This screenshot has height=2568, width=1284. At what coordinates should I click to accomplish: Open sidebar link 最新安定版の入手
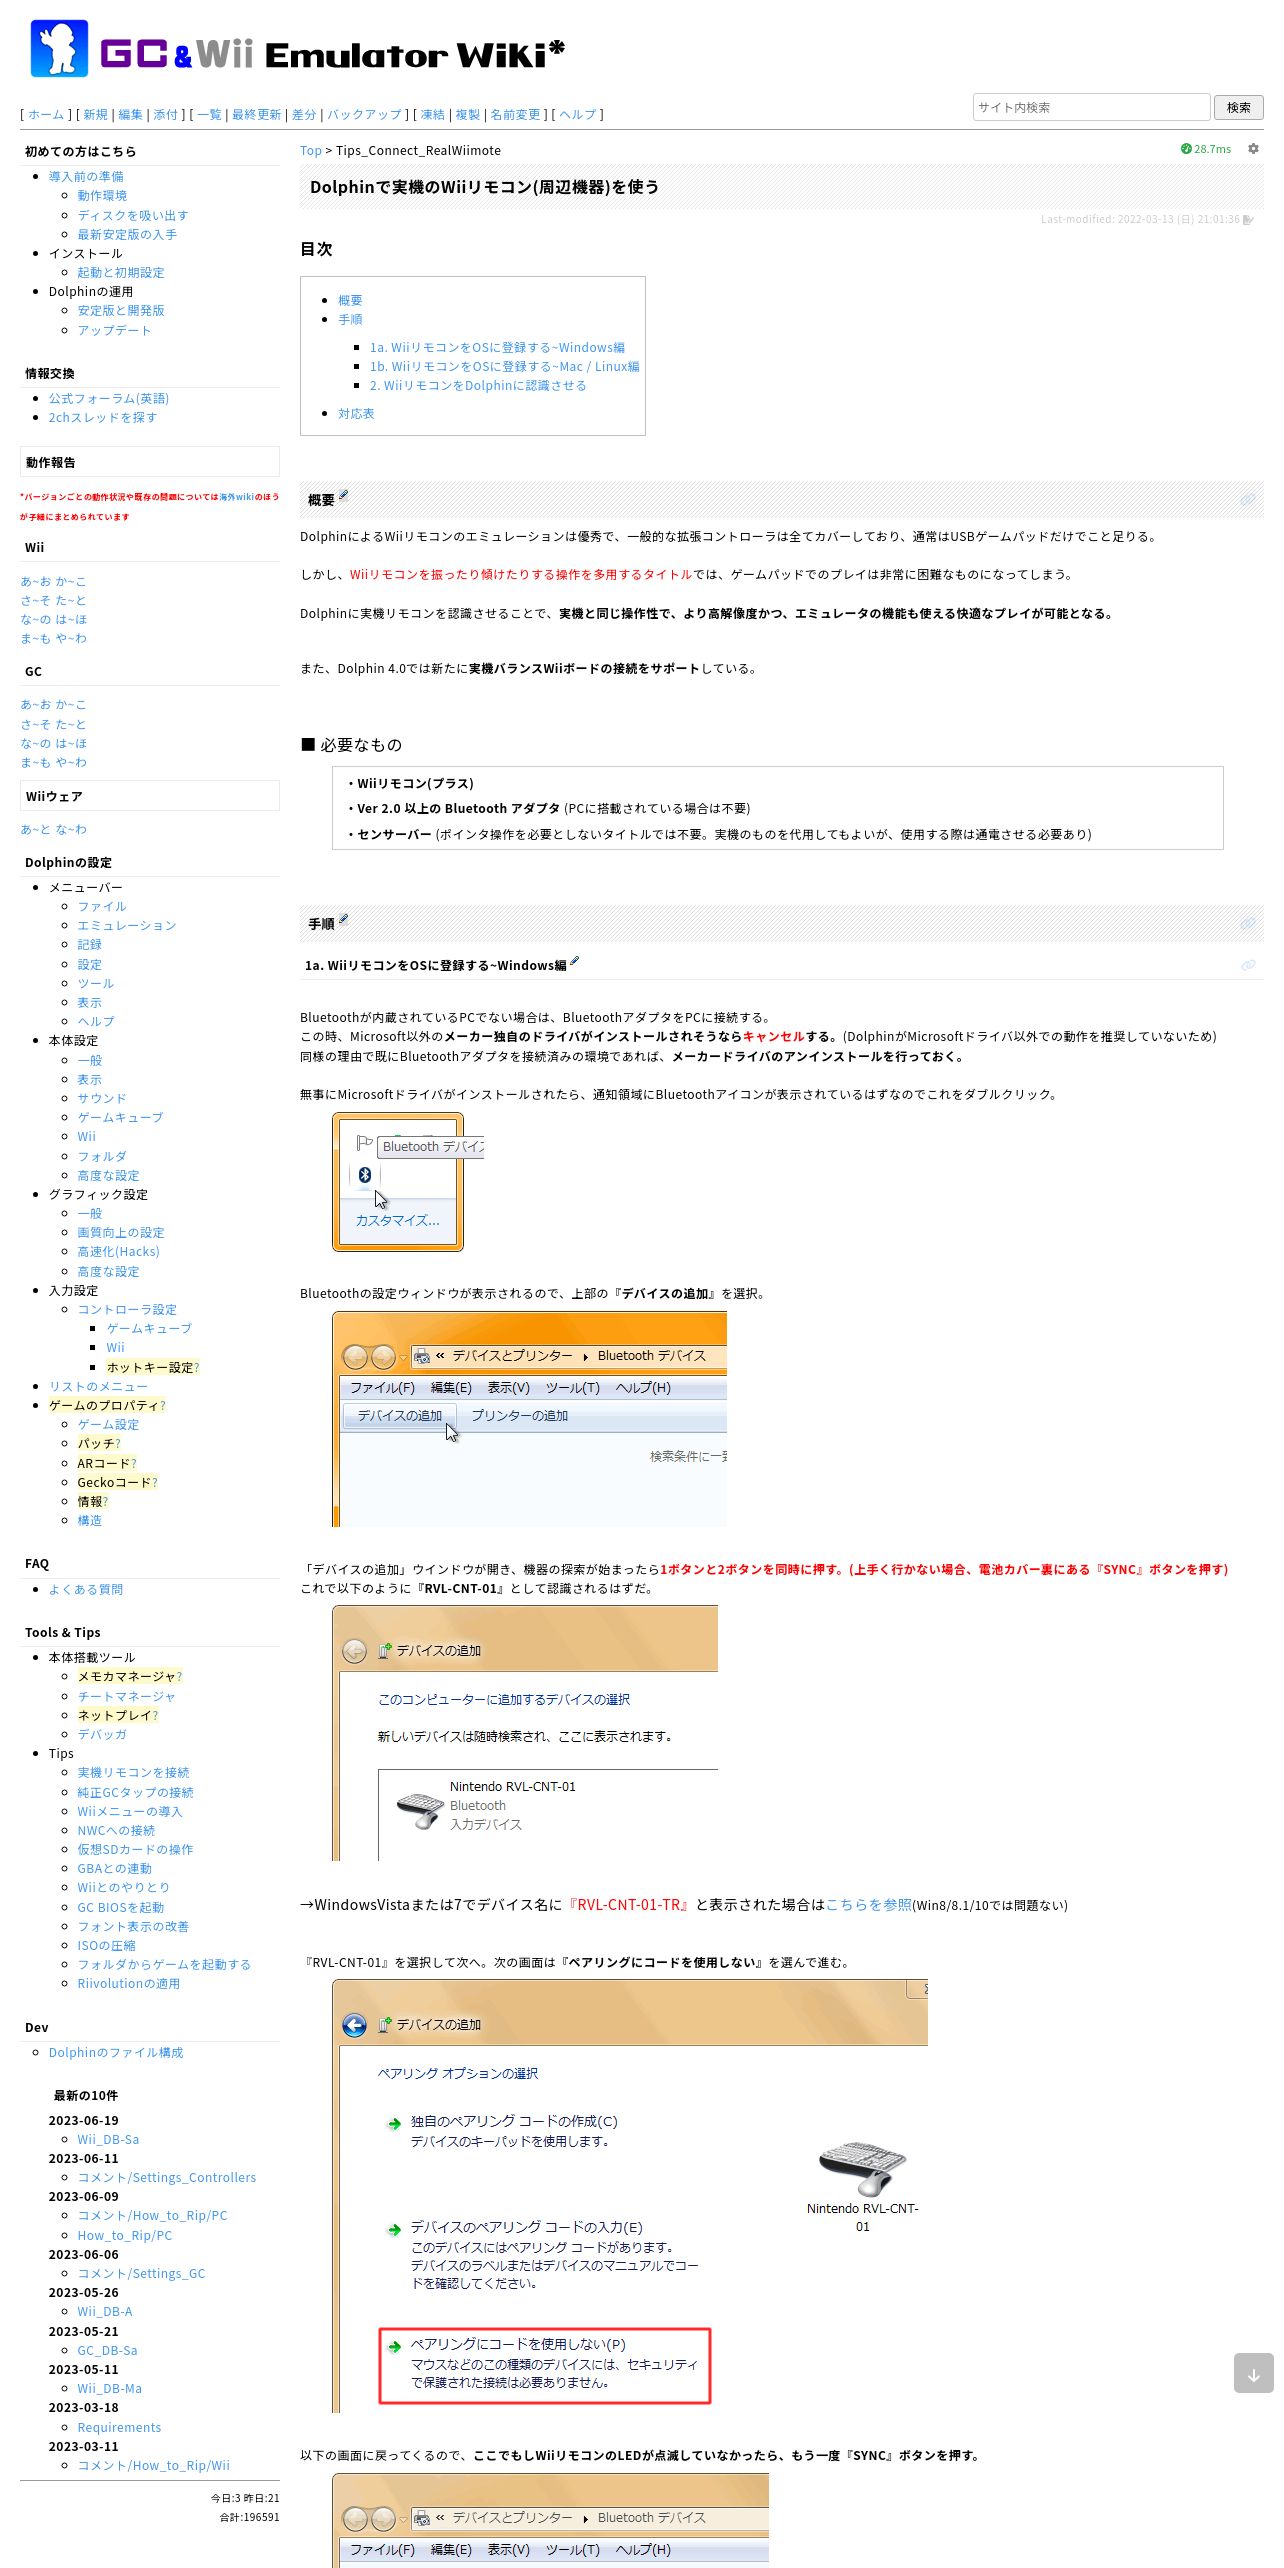click(127, 235)
